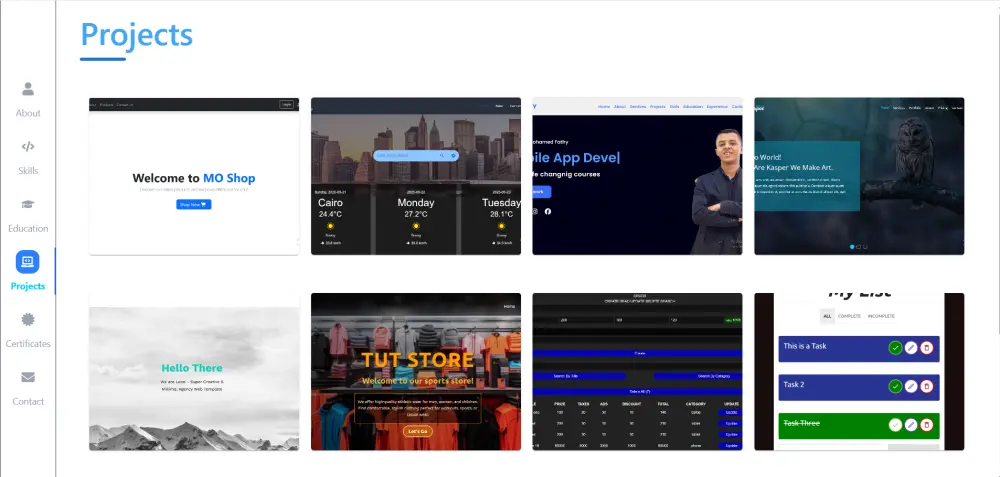1000x477 pixels.
Task: Click the highlighted Projects laptop icon
Action: click(x=27, y=261)
